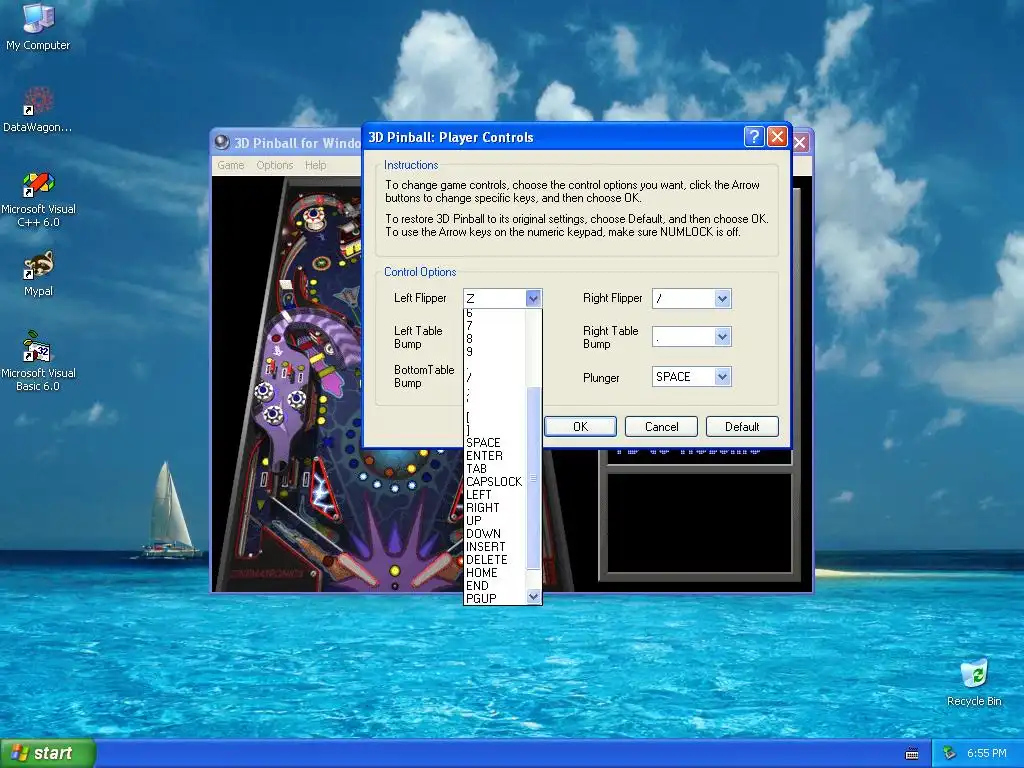Viewport: 1024px width, 768px height.
Task: Choose HOME from the key list
Action: (494, 573)
